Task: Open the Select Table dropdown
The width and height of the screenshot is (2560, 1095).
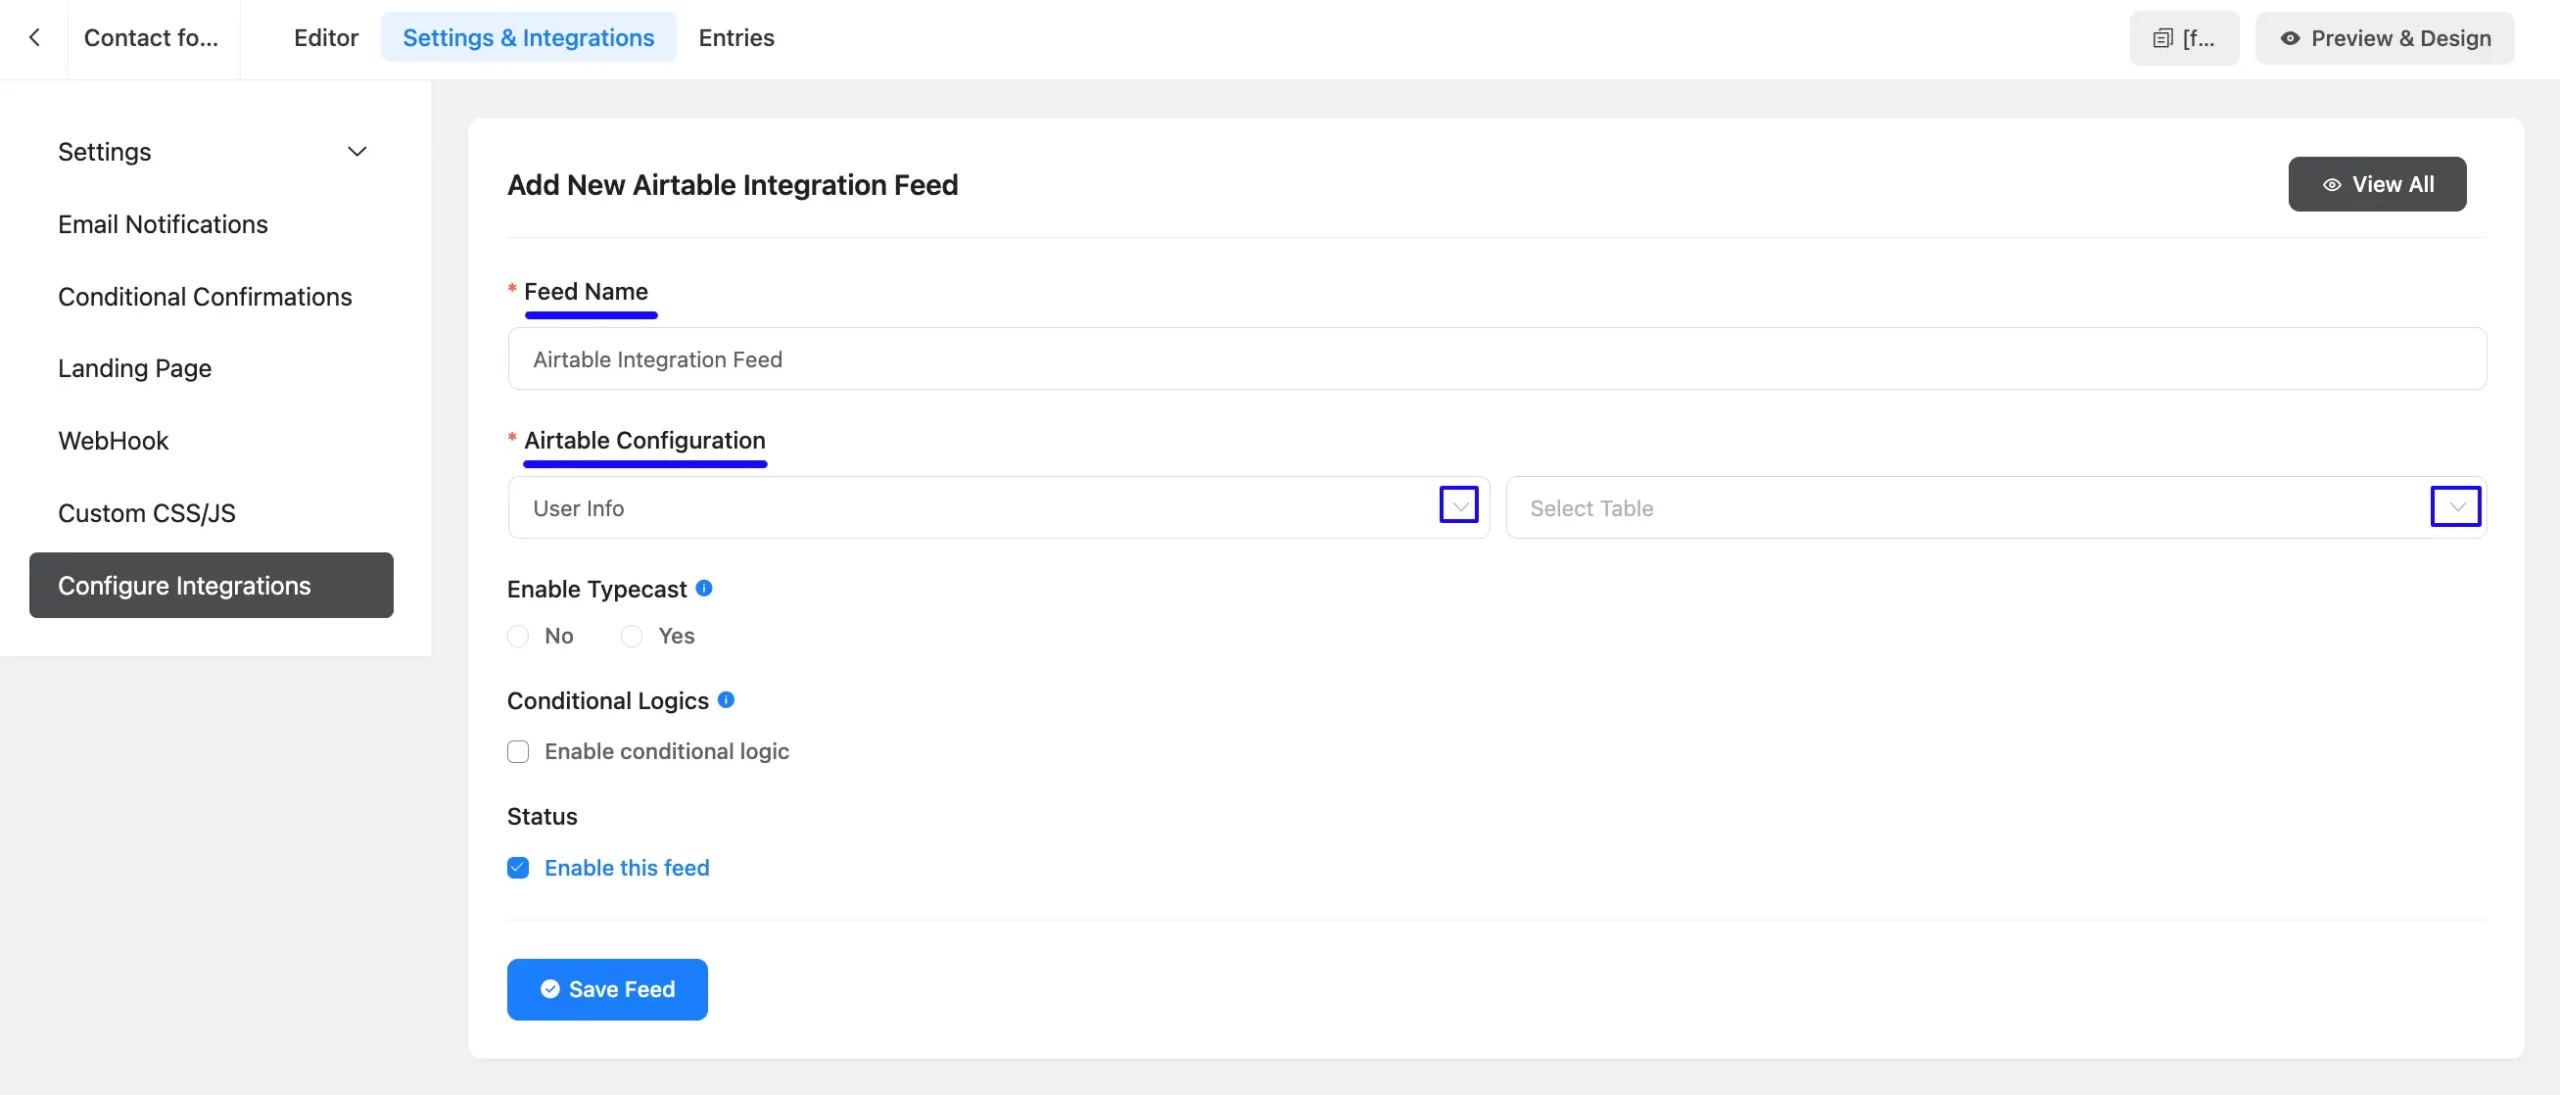Action: (1996, 508)
